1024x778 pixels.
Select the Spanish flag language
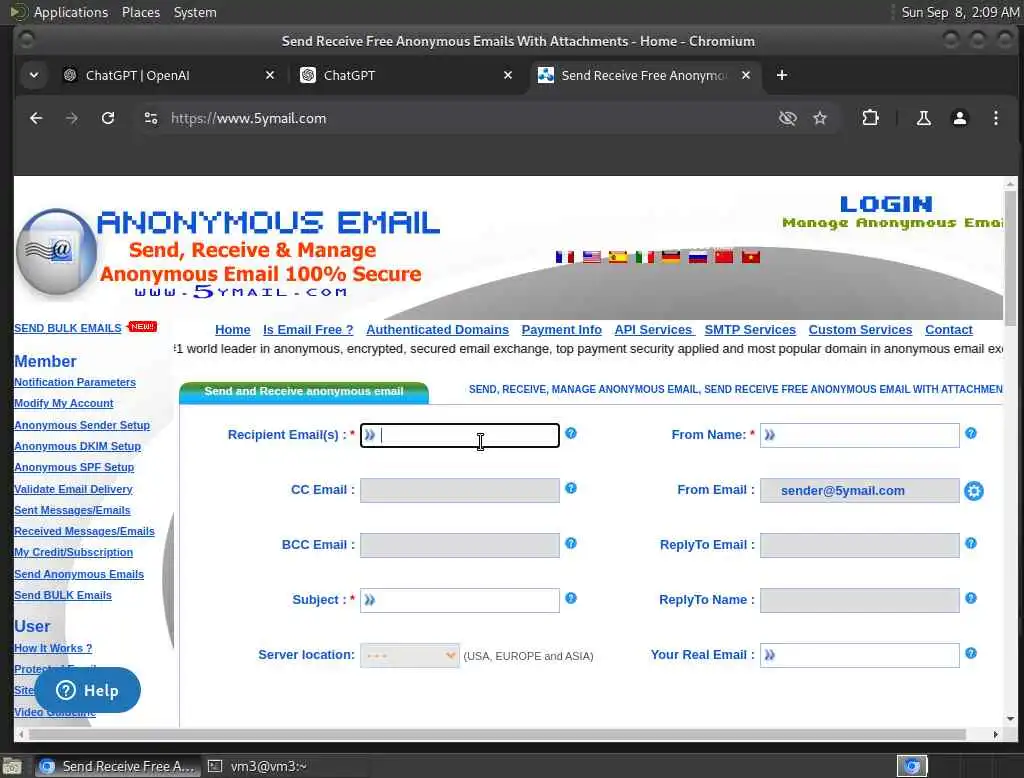coord(618,257)
